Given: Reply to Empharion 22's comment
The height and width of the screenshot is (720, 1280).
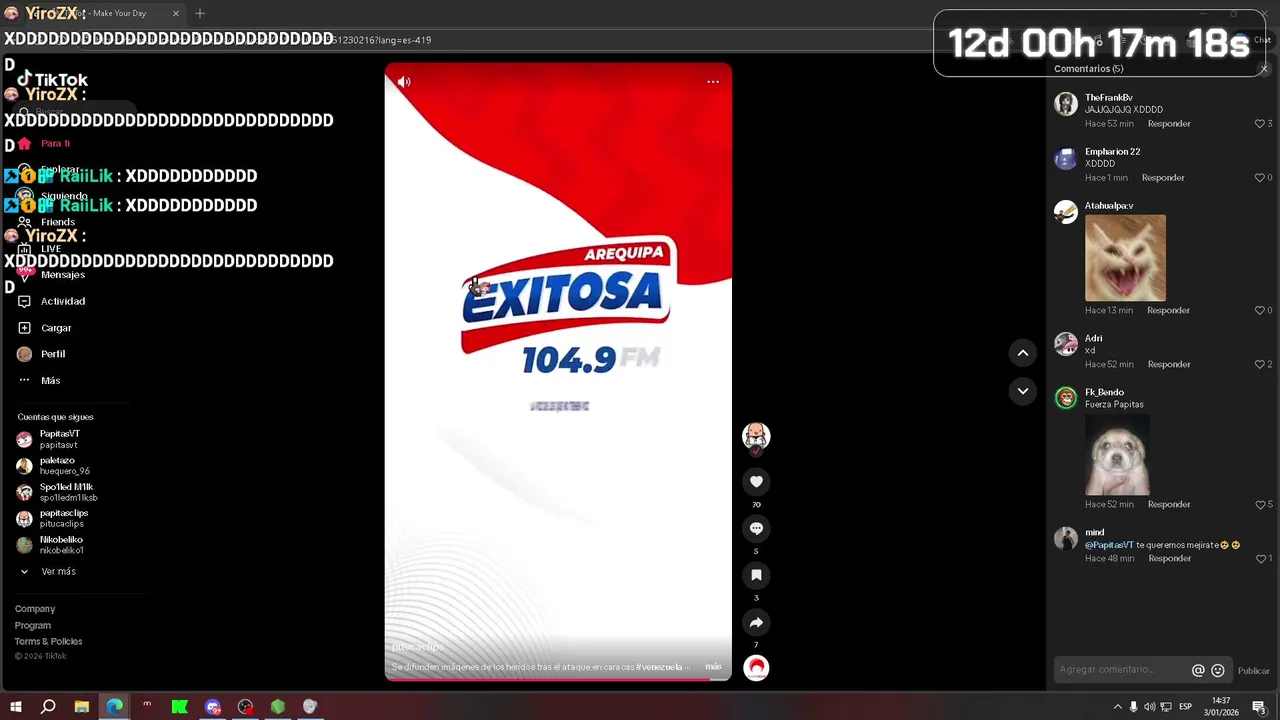Looking at the screenshot, I should coord(1163,178).
